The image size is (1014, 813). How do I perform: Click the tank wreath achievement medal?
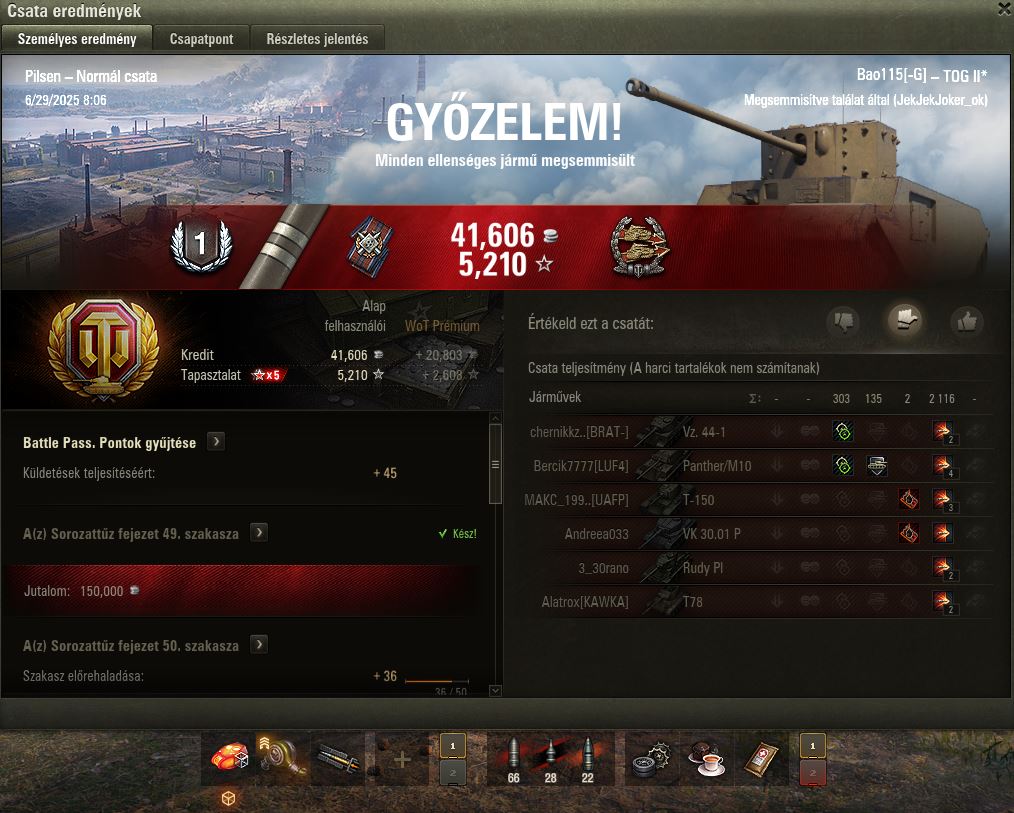(640, 248)
